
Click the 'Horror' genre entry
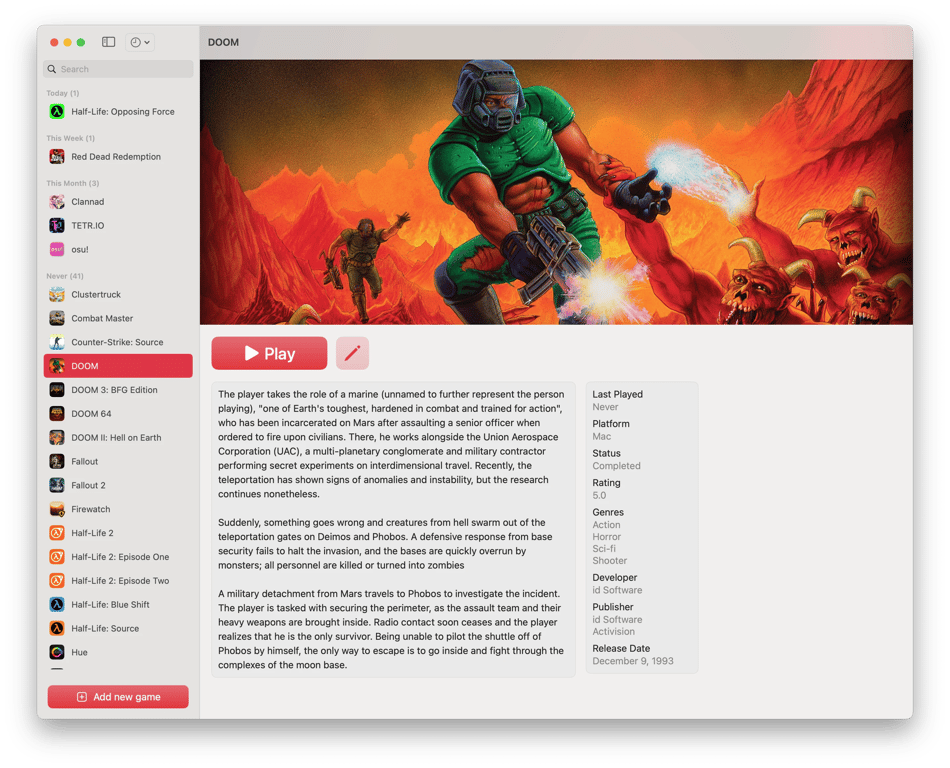(606, 537)
